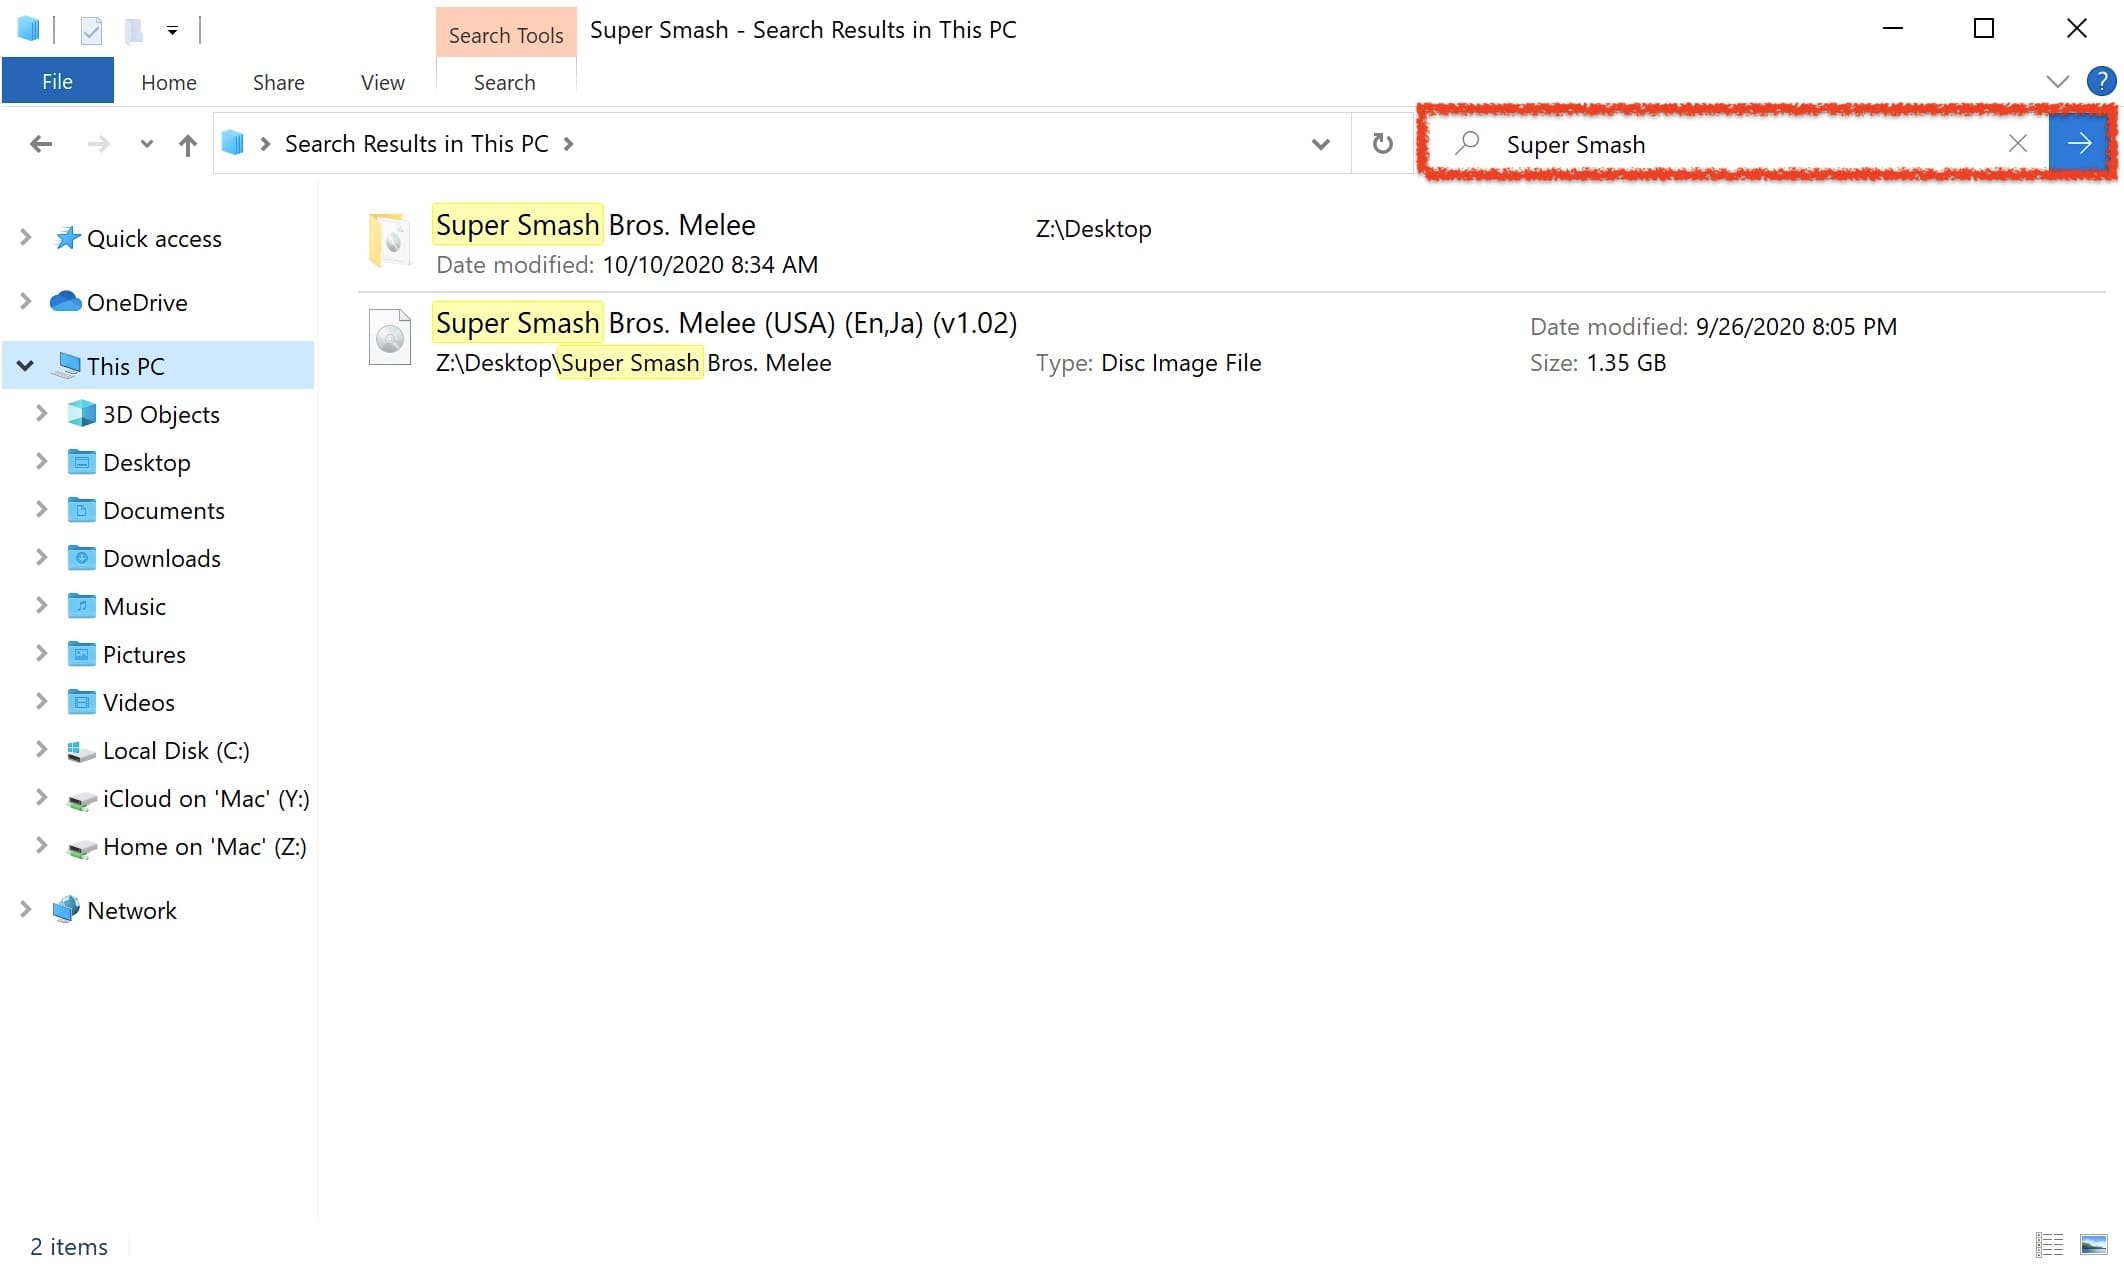Open the File menu
The width and height of the screenshot is (2124, 1264).
click(56, 81)
